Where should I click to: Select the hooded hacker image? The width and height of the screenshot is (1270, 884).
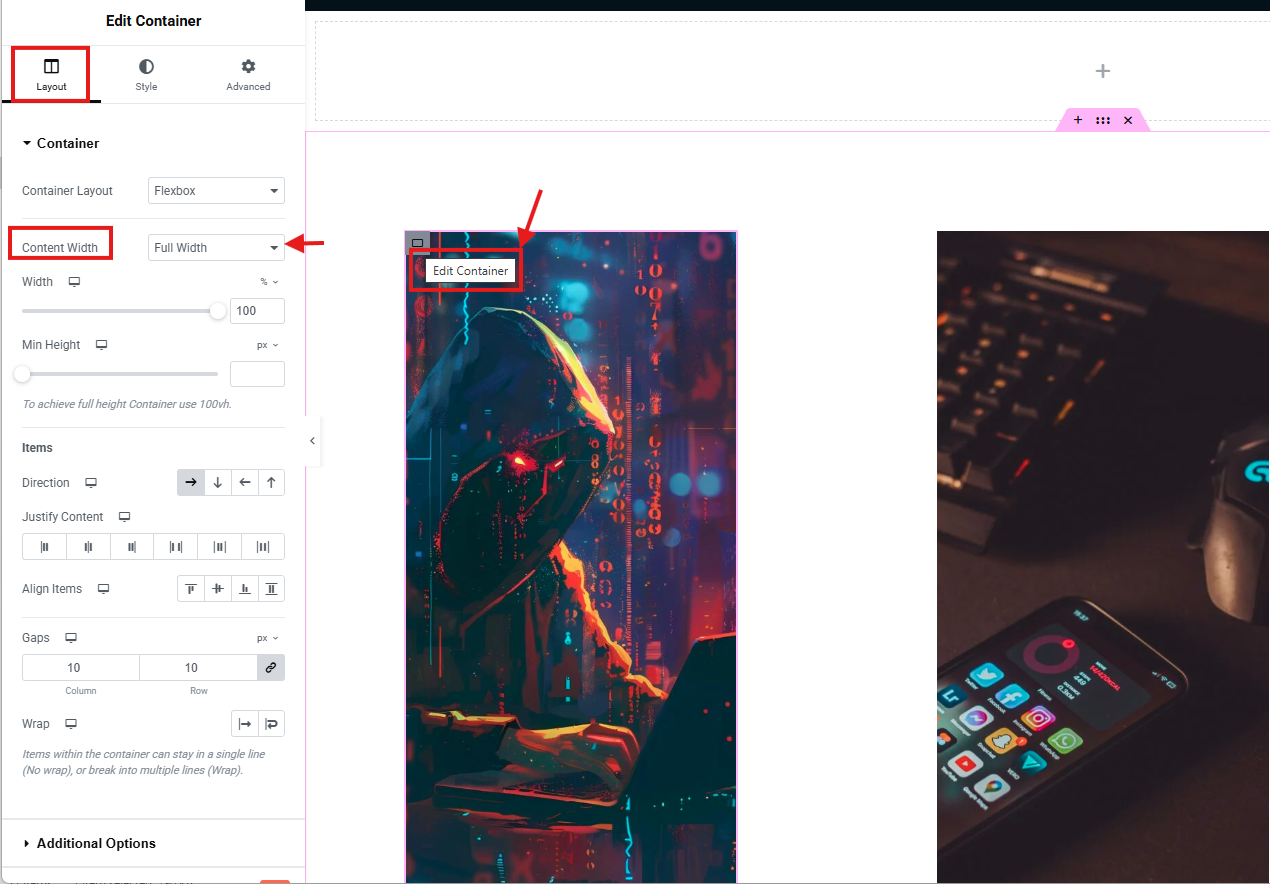[x=571, y=557]
